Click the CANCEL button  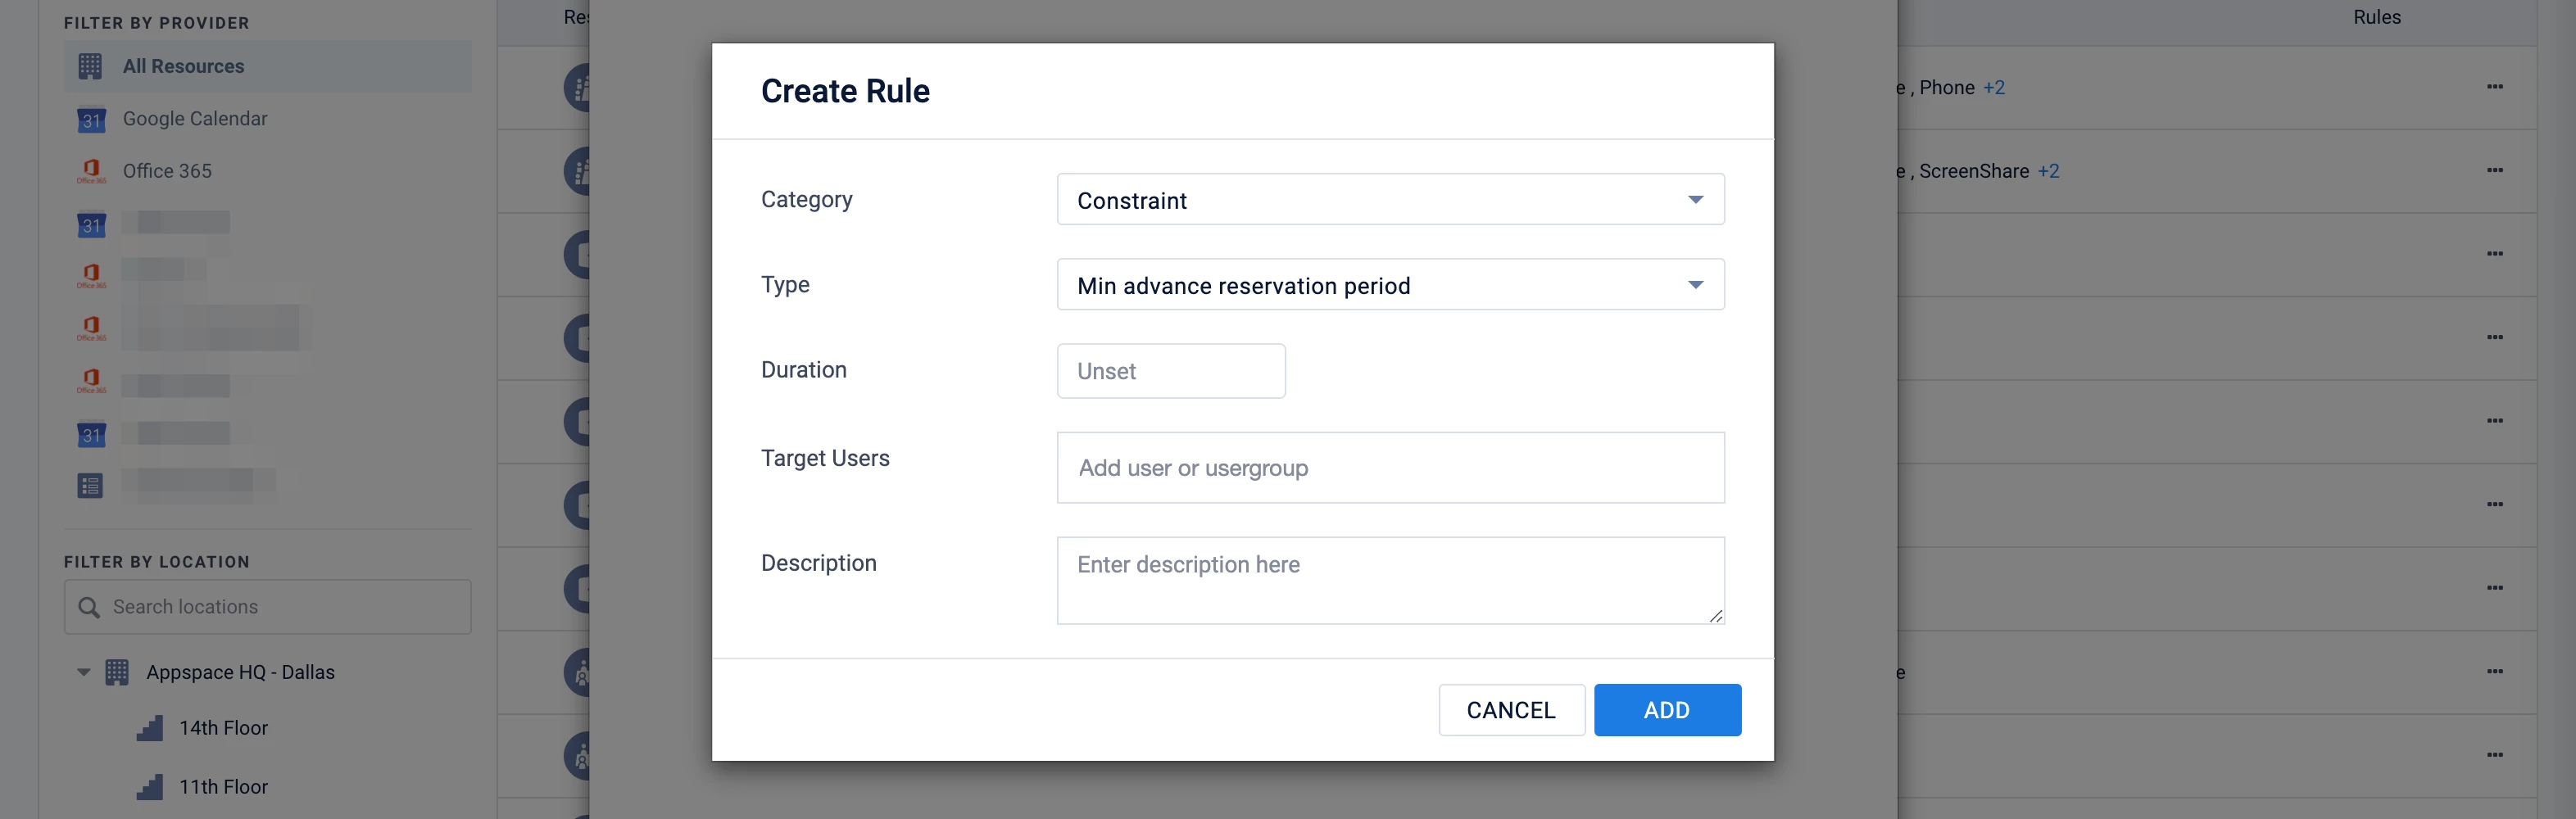tap(1510, 710)
